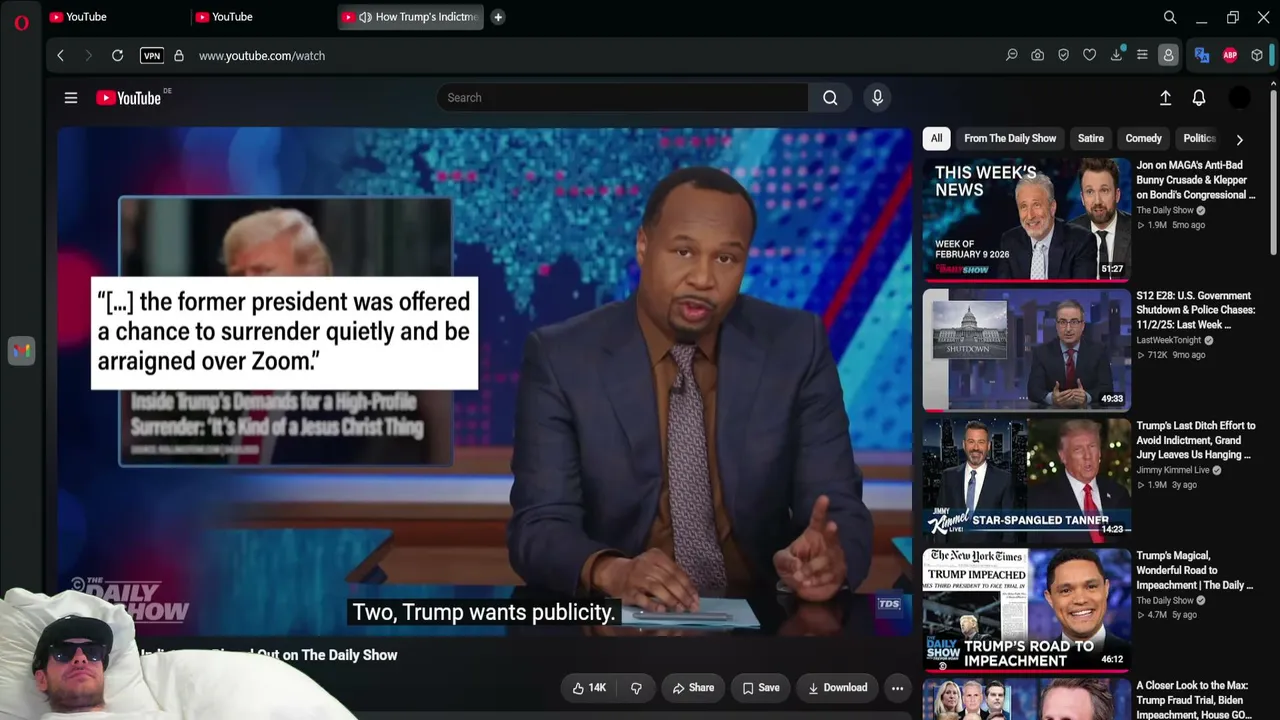1280x720 pixels.
Task: Visit the LastWeekTonight channel link
Action: click(x=1170, y=340)
